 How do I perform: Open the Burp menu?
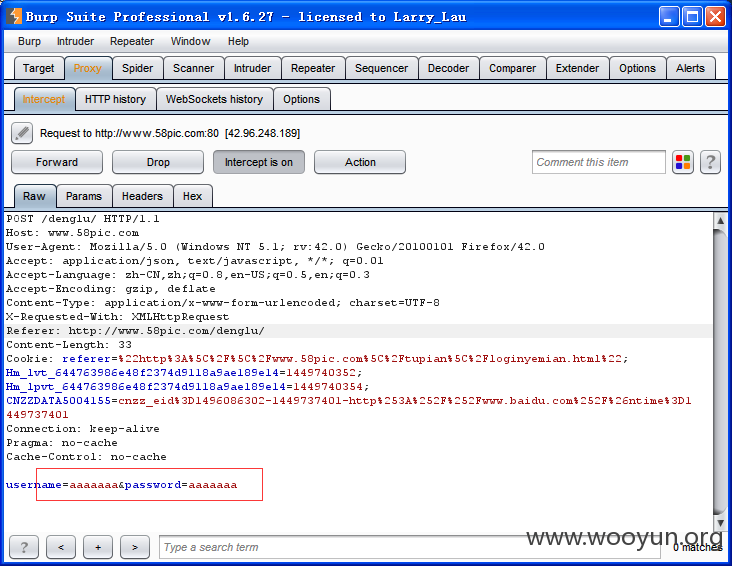[x=29, y=41]
